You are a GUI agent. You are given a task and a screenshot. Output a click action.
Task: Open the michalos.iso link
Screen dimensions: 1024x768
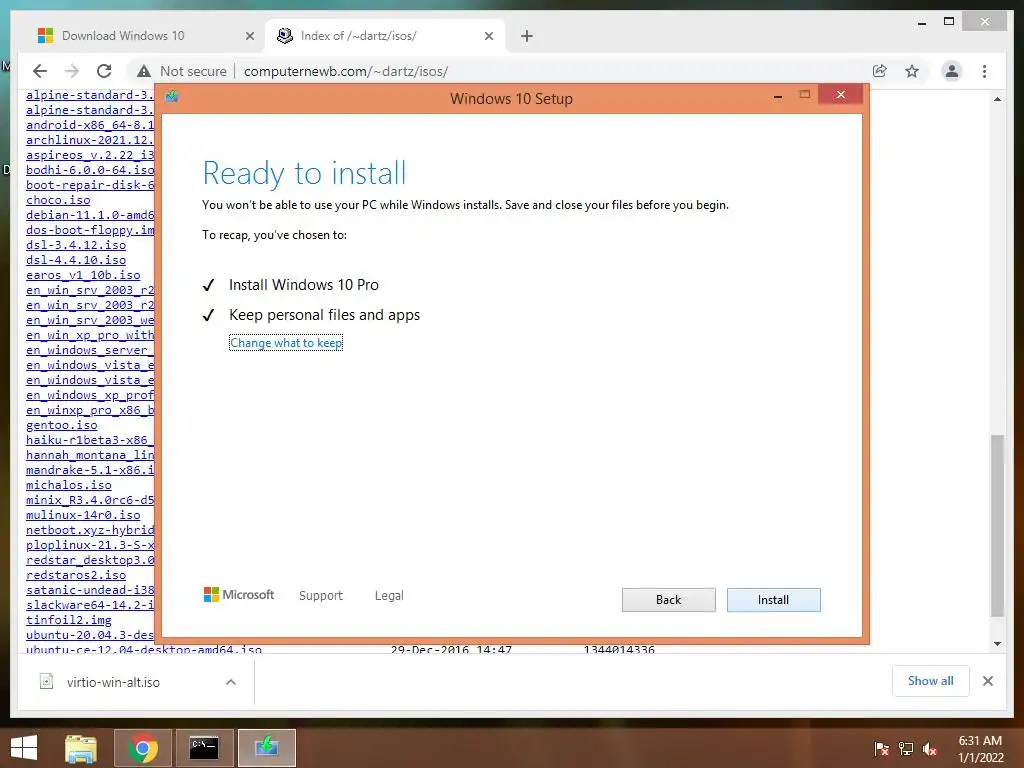(69, 485)
